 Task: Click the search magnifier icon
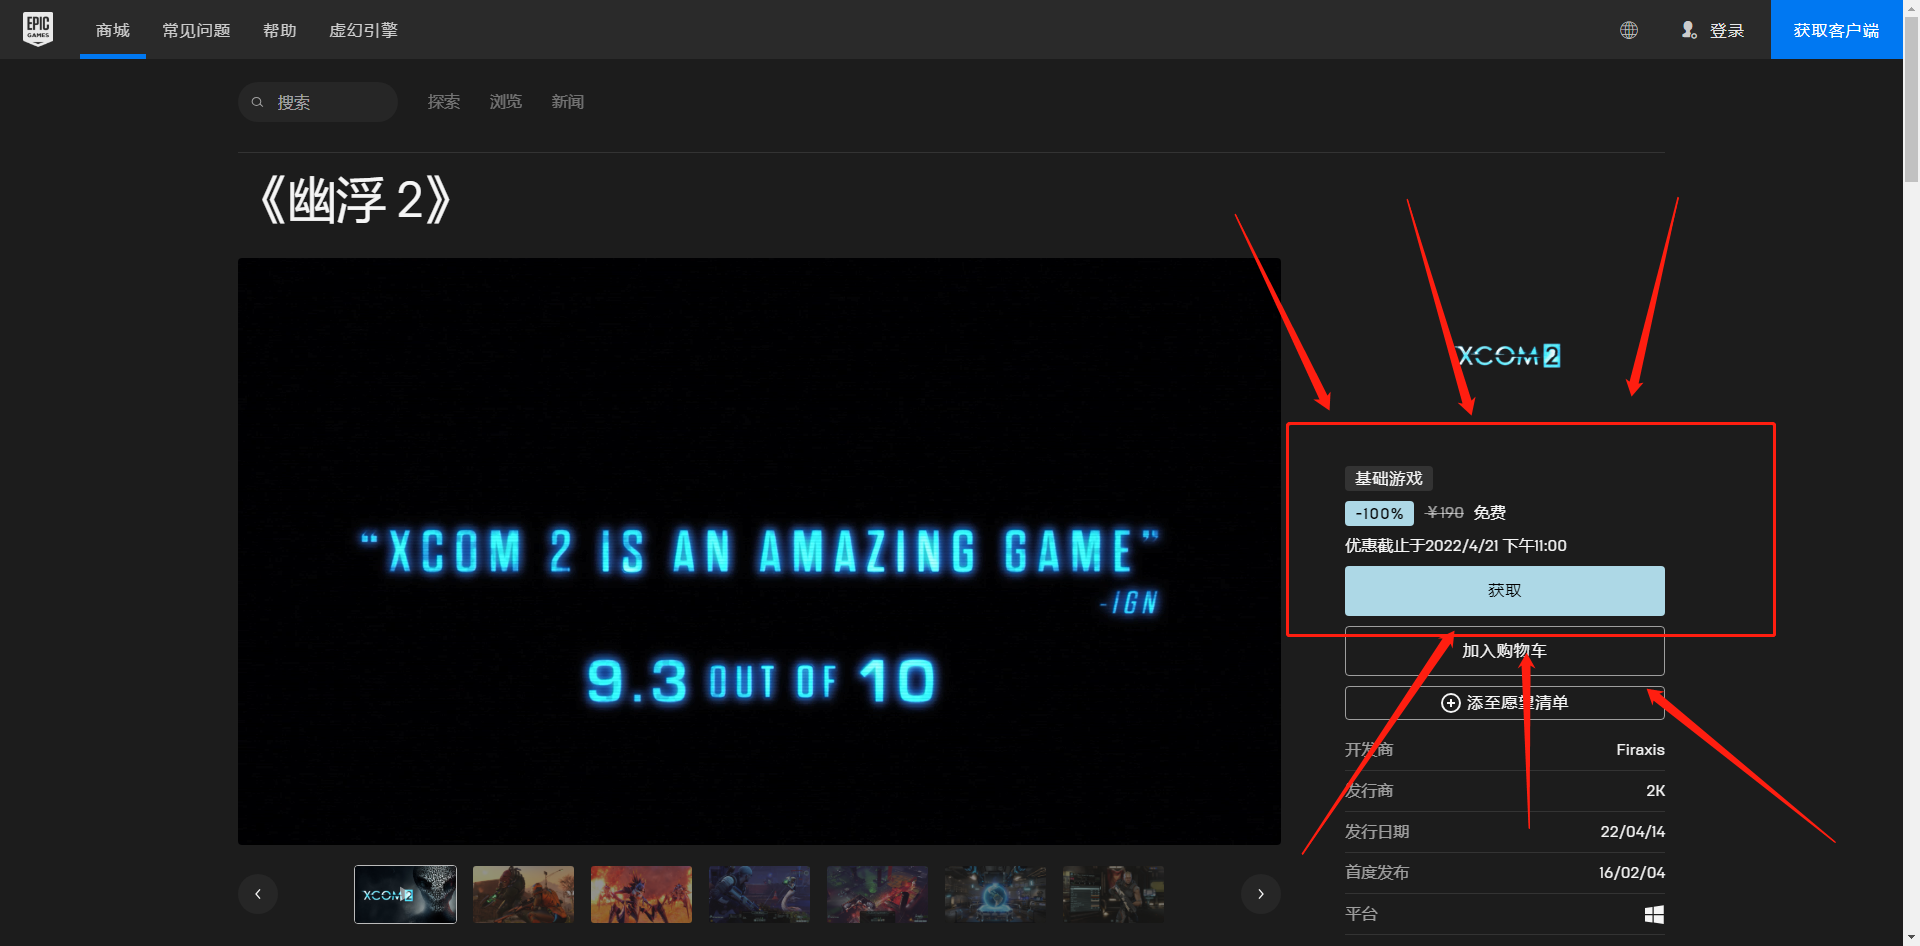click(258, 102)
